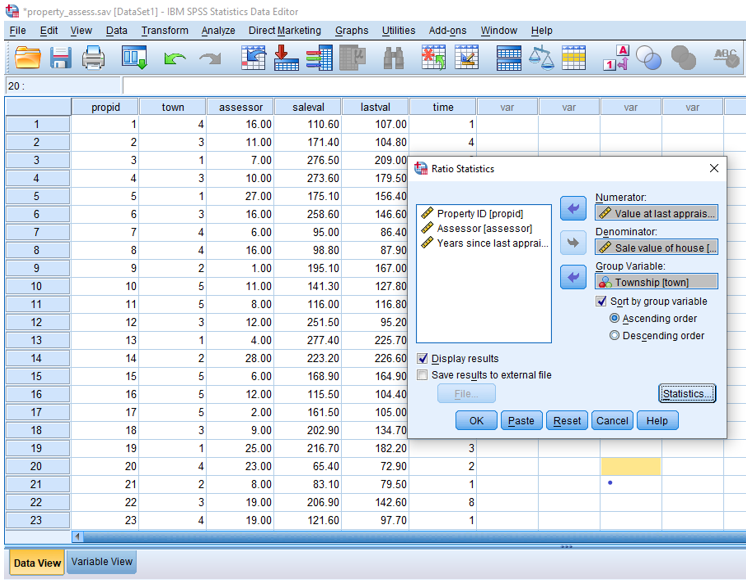Click Paste button in dialog

click(521, 421)
